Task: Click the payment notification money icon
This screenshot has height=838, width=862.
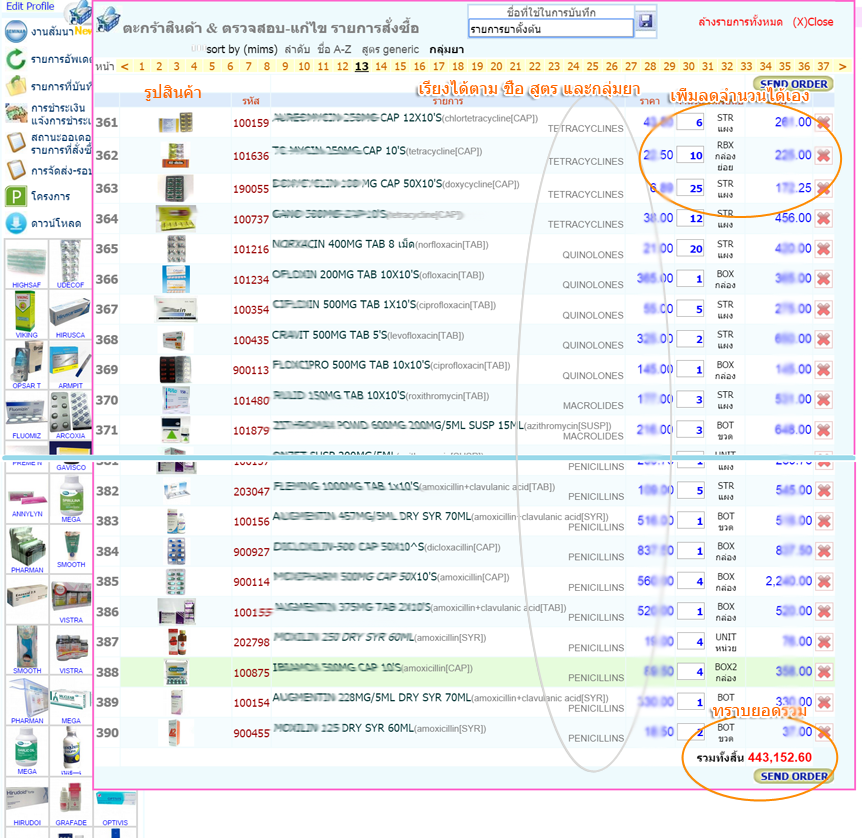Action: [x=16, y=113]
